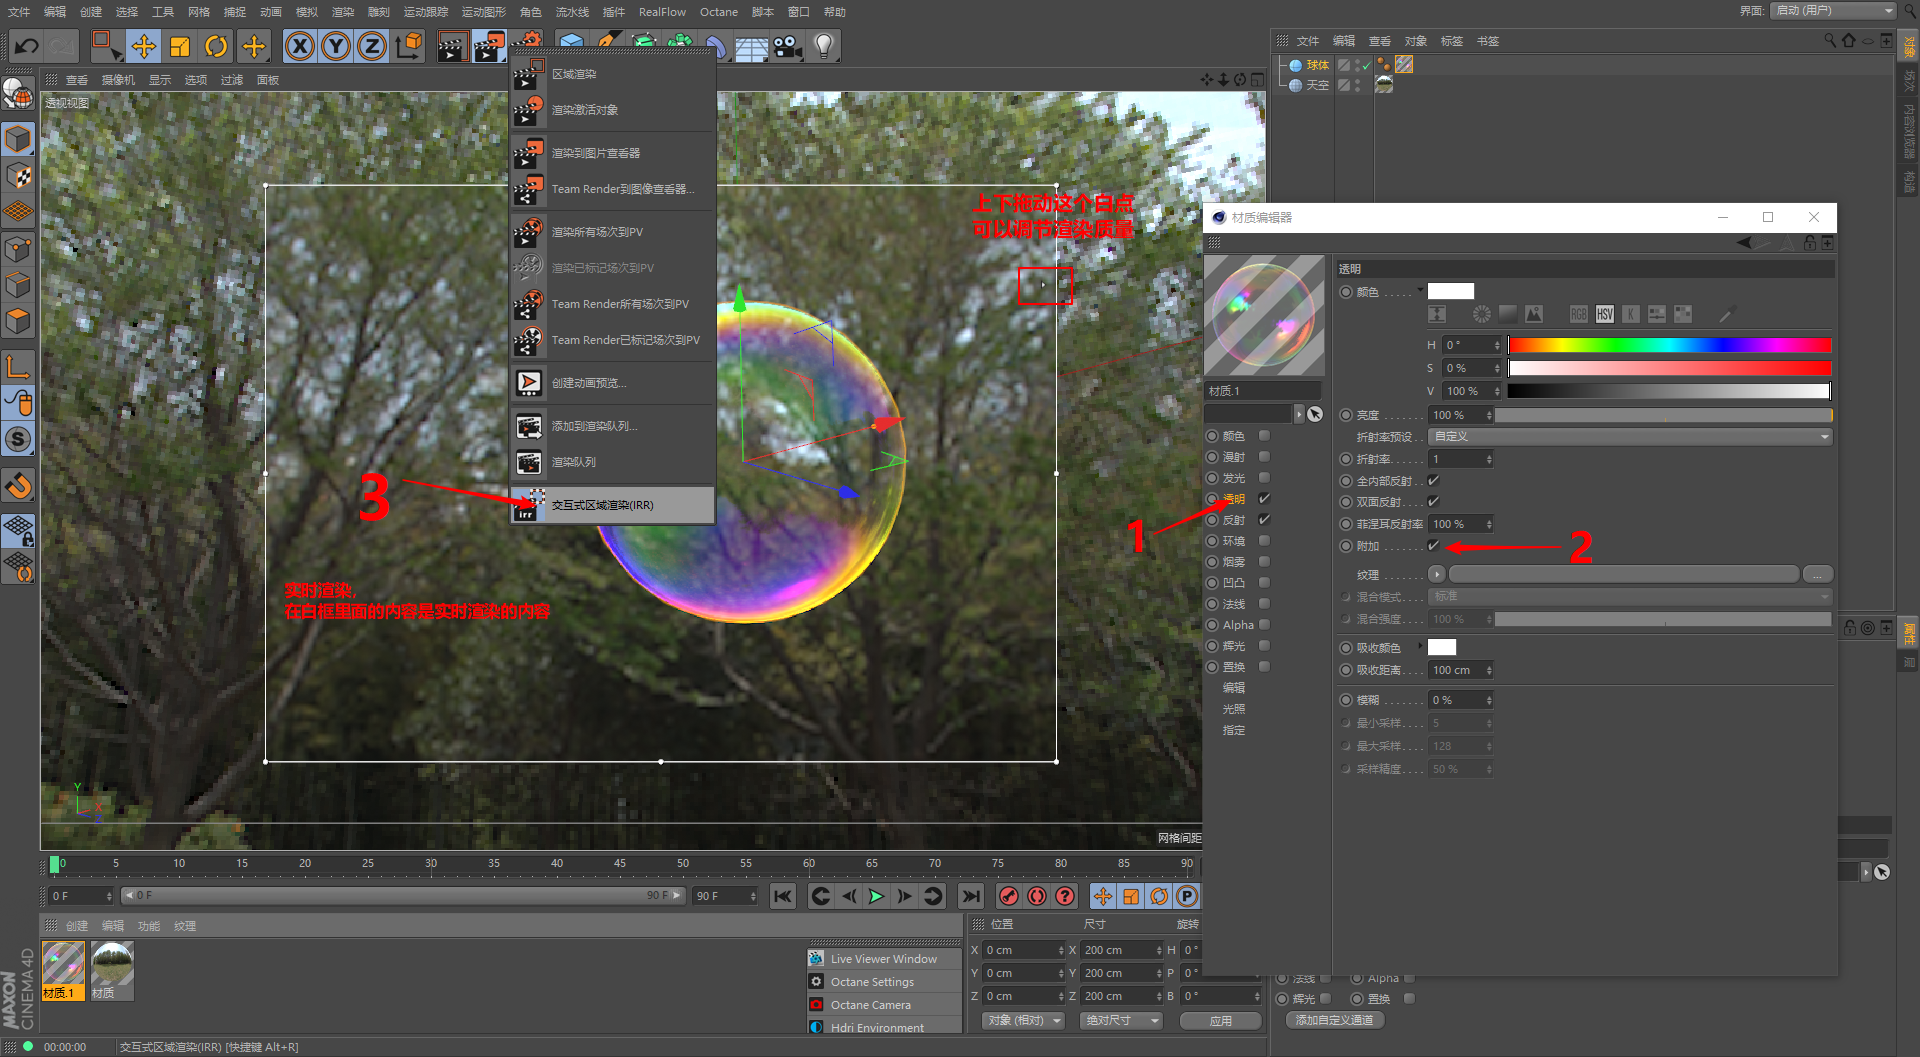Click the 吸收距离 stepper arrows
Screen dimensions: 1920x1057
tap(1489, 670)
